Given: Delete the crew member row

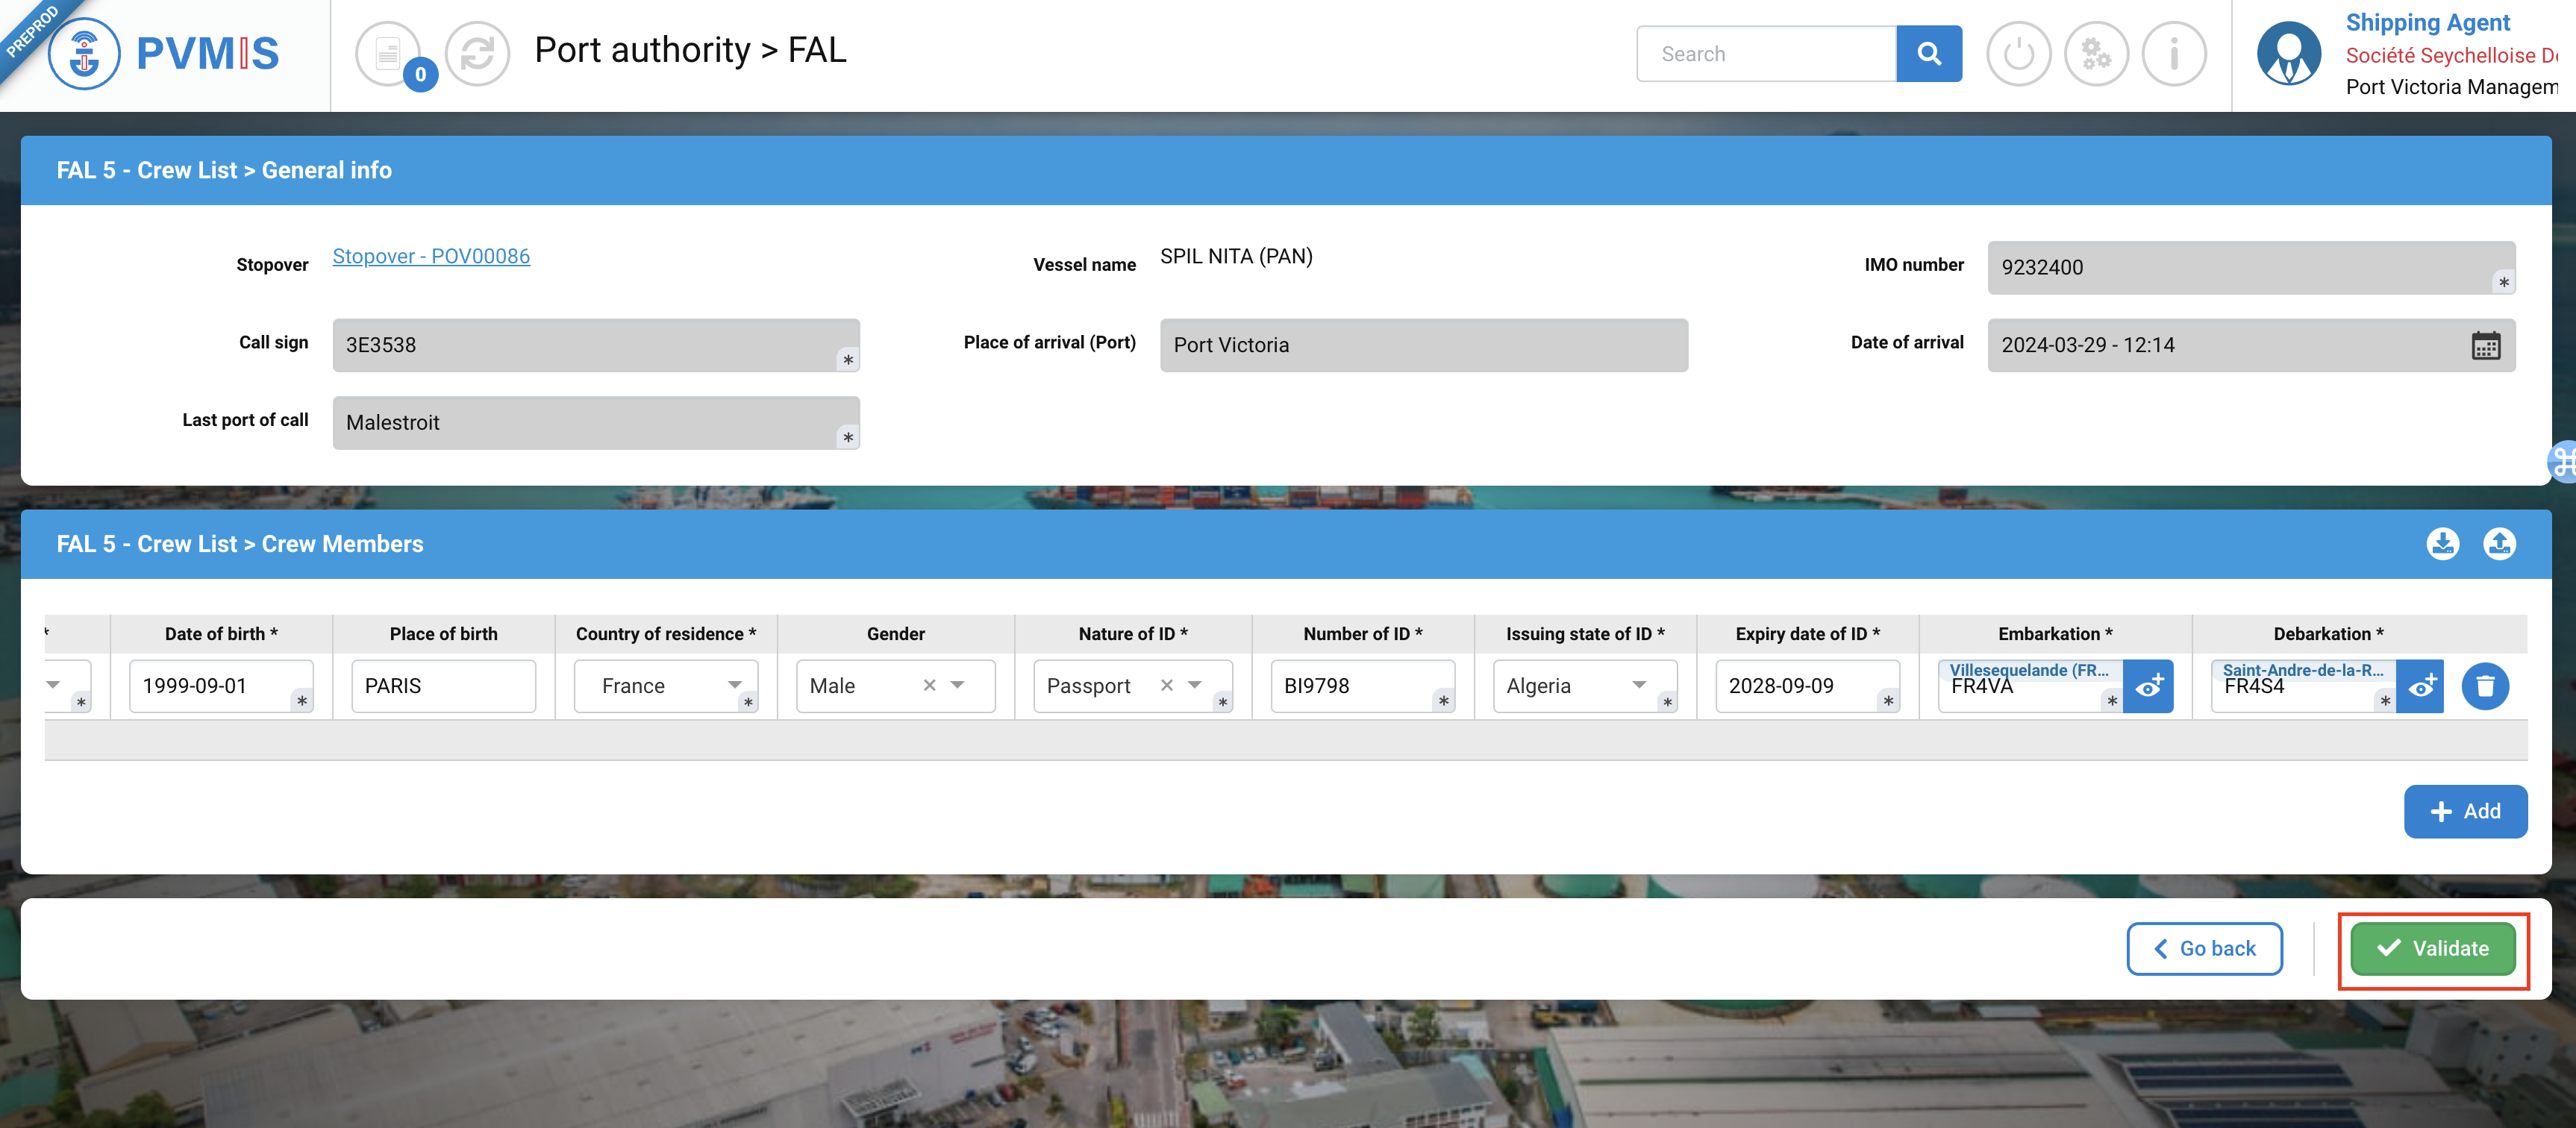Looking at the screenshot, I should tap(2484, 686).
